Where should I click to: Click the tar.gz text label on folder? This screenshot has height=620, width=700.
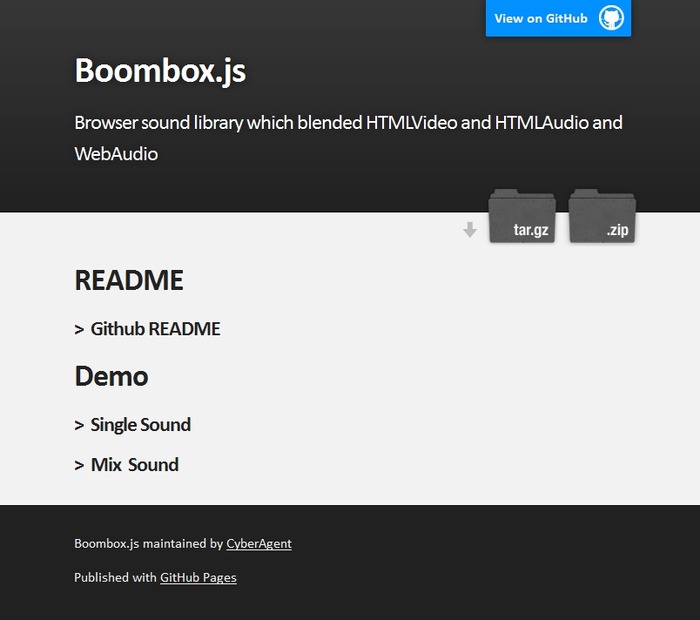[531, 230]
